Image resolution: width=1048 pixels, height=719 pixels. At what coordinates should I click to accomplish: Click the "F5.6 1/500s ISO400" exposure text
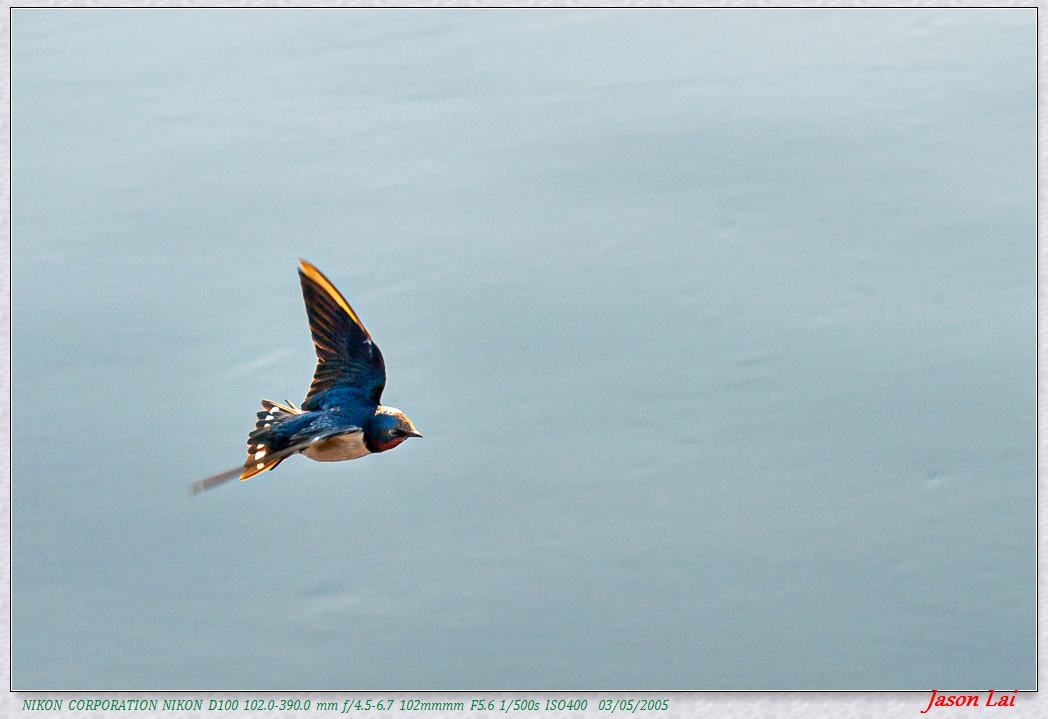pyautogui.click(x=529, y=706)
